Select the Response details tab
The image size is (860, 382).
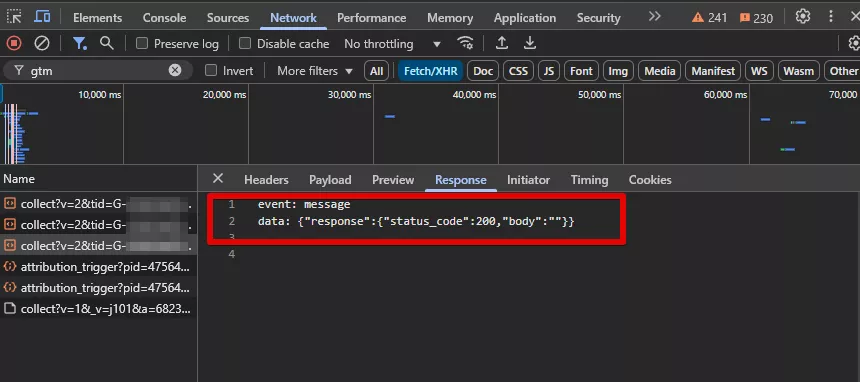(x=461, y=180)
